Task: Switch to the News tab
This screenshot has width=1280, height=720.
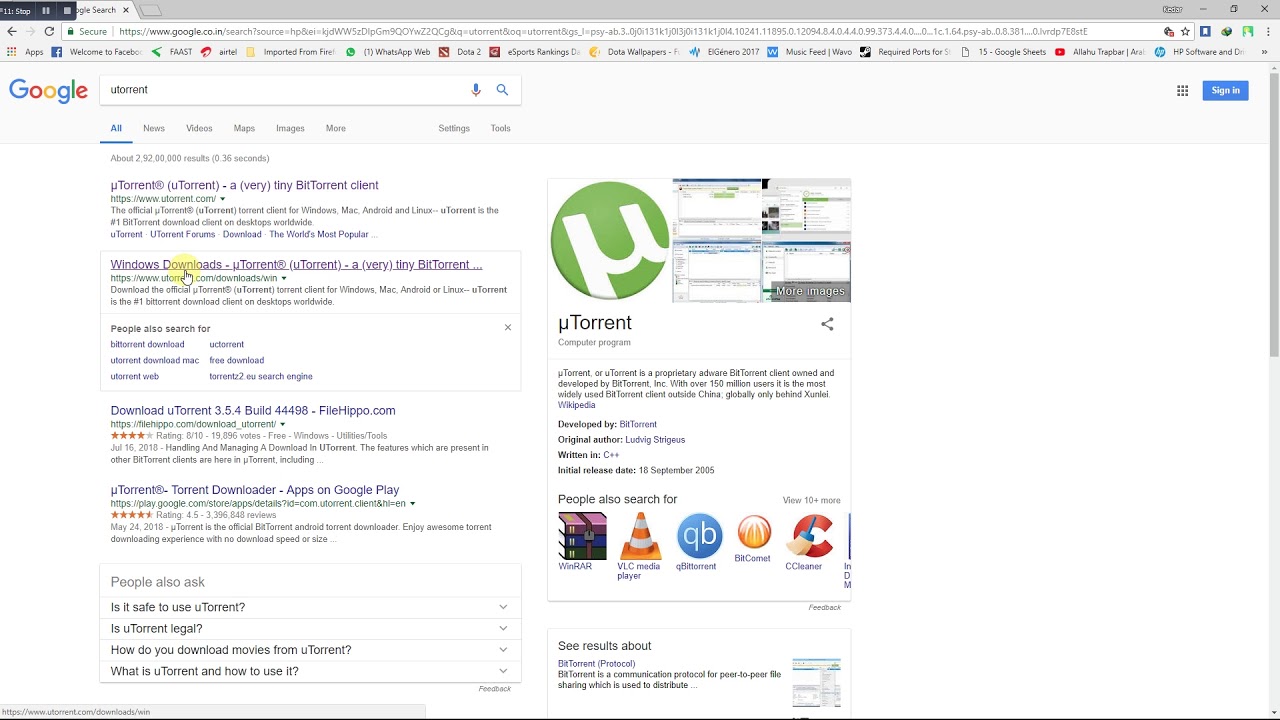Action: [x=154, y=128]
